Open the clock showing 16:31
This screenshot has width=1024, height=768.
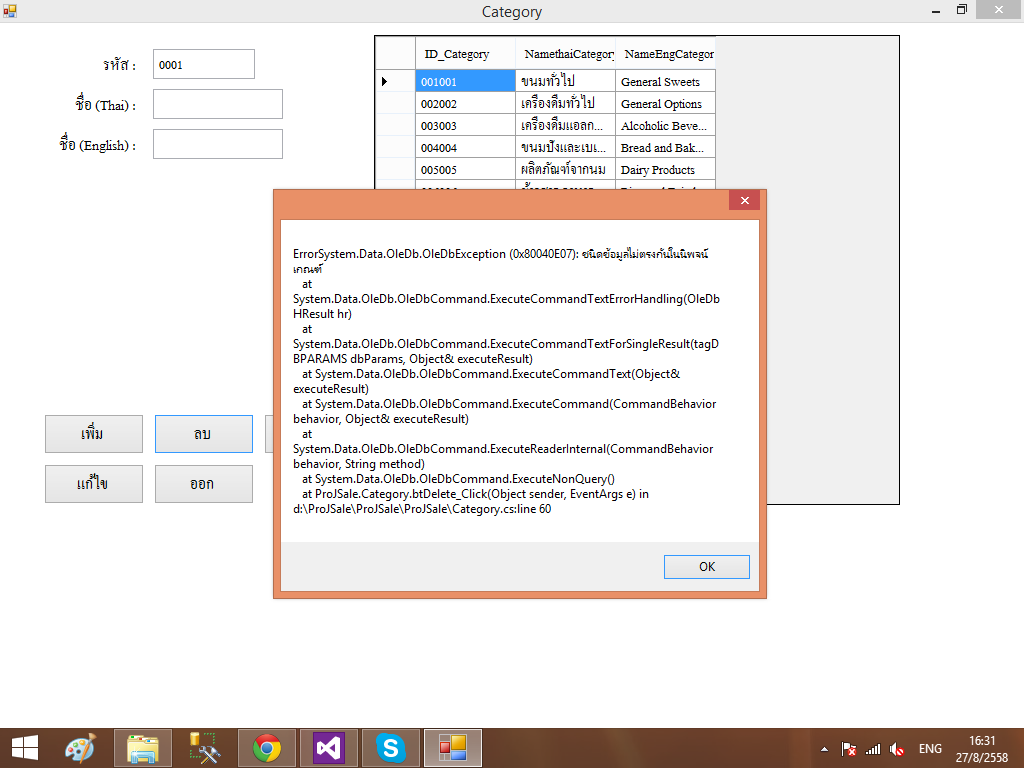(982, 749)
